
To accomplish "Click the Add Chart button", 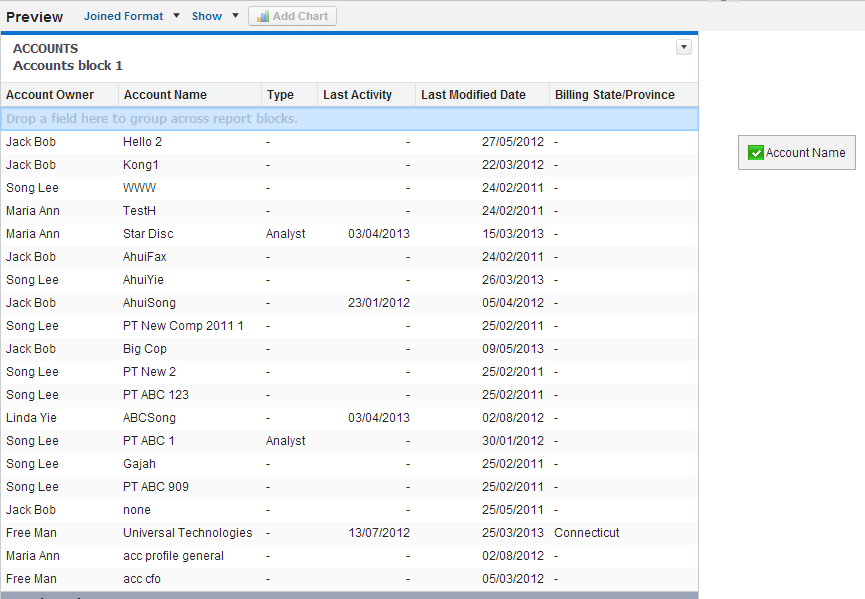I will (292, 16).
